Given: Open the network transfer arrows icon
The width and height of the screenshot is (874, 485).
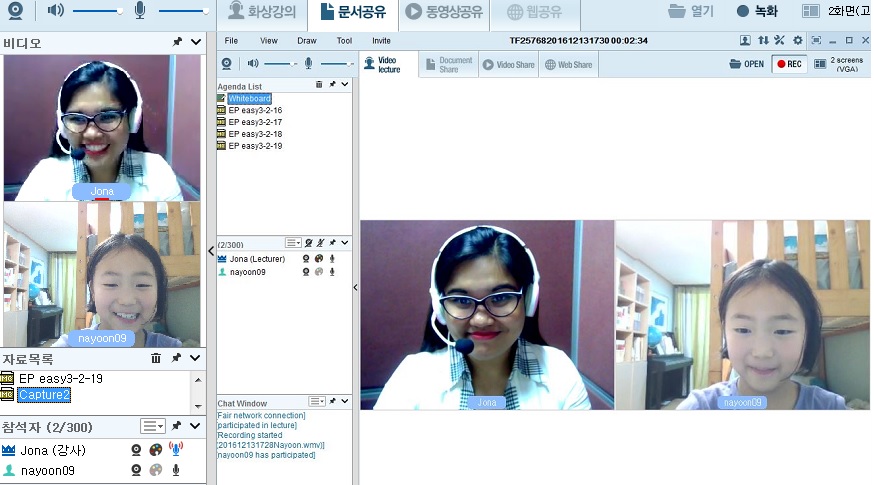Looking at the screenshot, I should point(763,41).
